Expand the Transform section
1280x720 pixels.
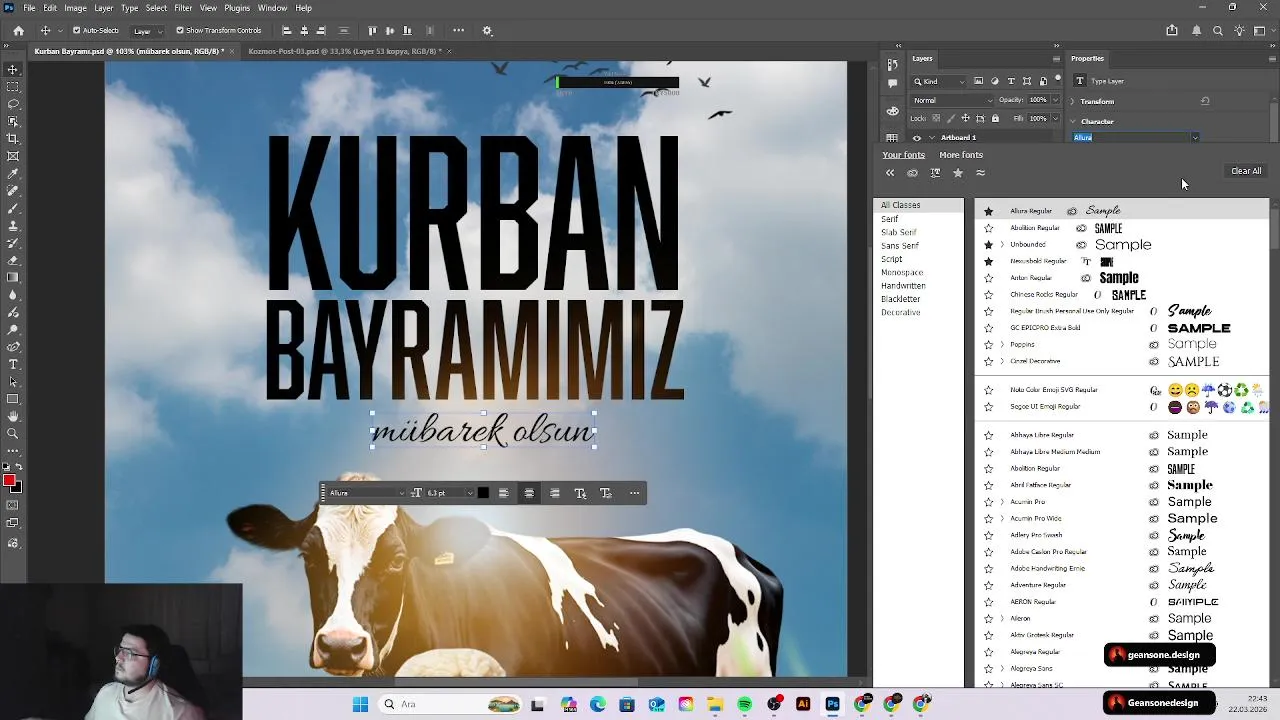(x=1072, y=101)
